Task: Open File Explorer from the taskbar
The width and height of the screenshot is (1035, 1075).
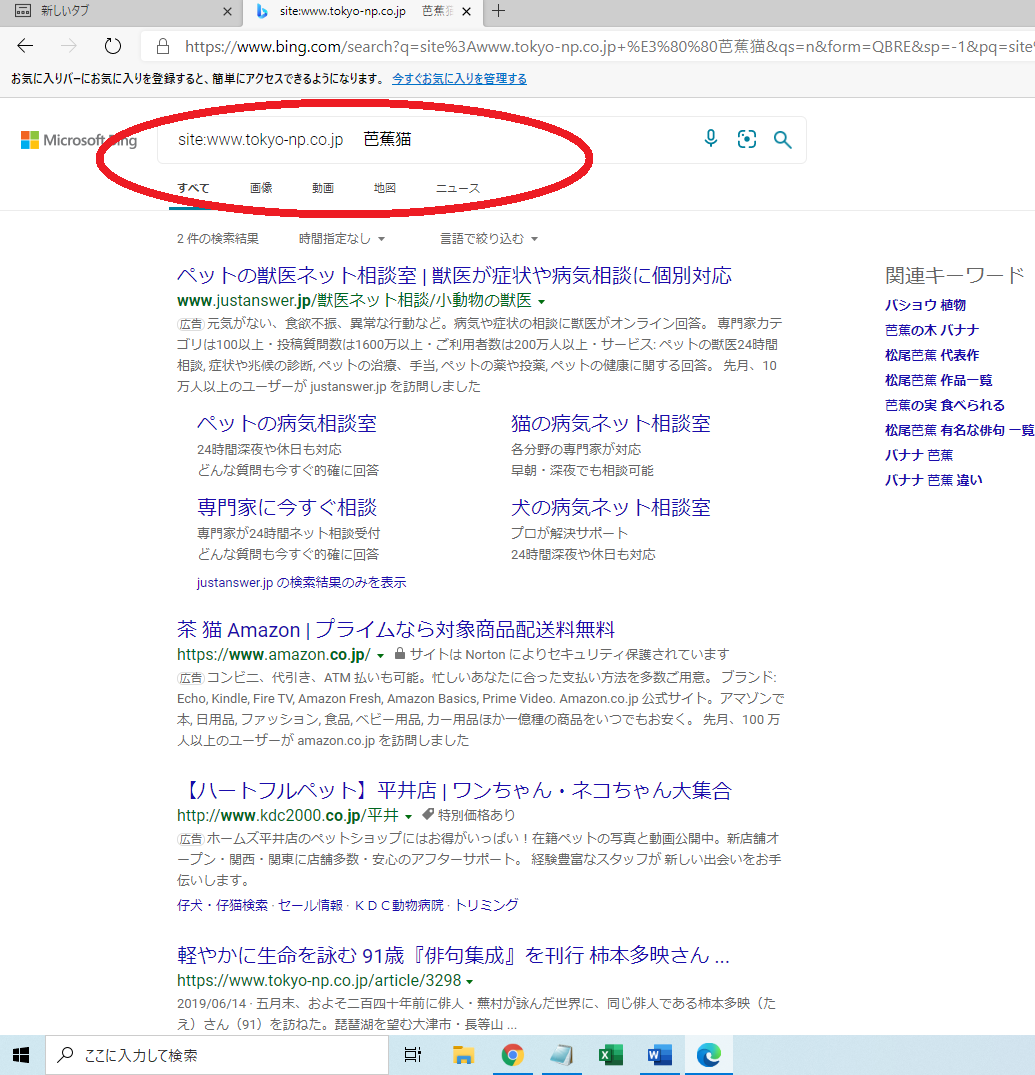Action: pos(463,1055)
